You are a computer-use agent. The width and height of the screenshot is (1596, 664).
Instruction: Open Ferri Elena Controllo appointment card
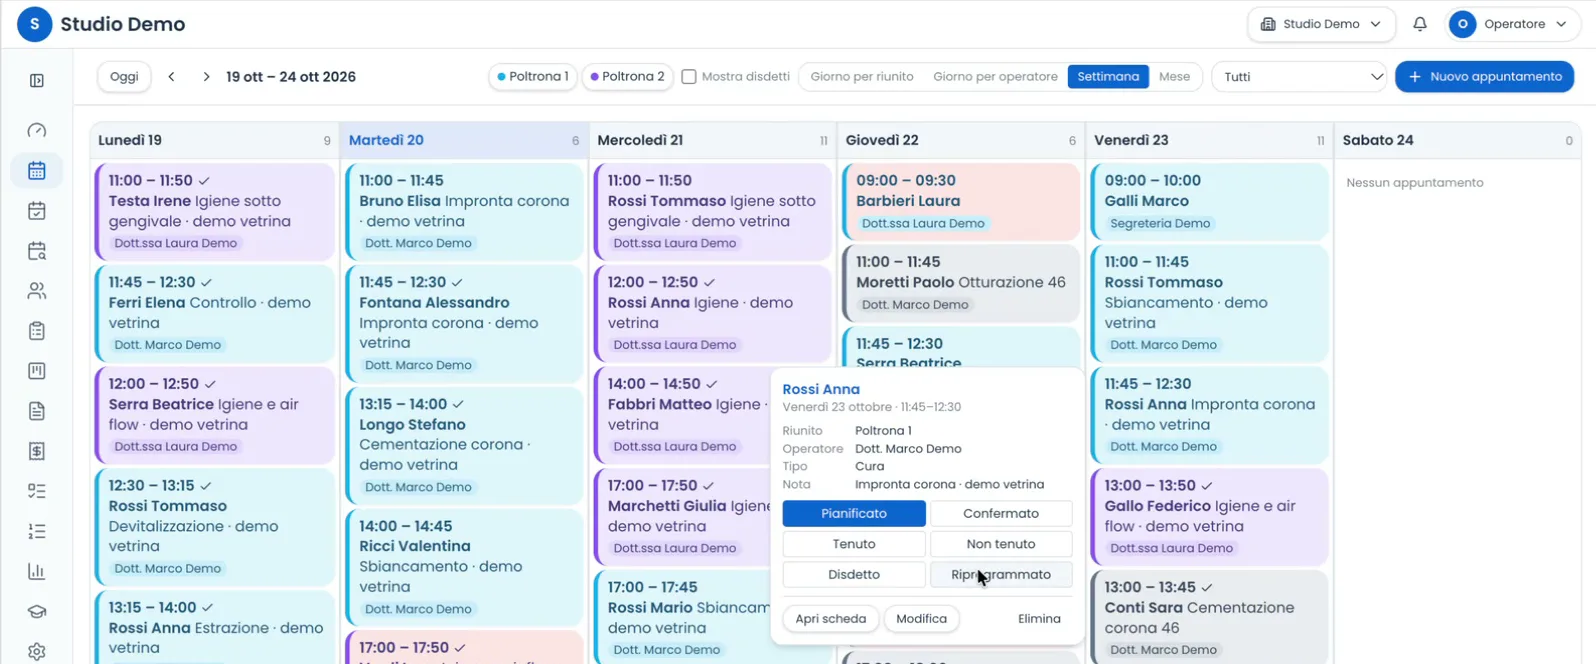point(214,313)
